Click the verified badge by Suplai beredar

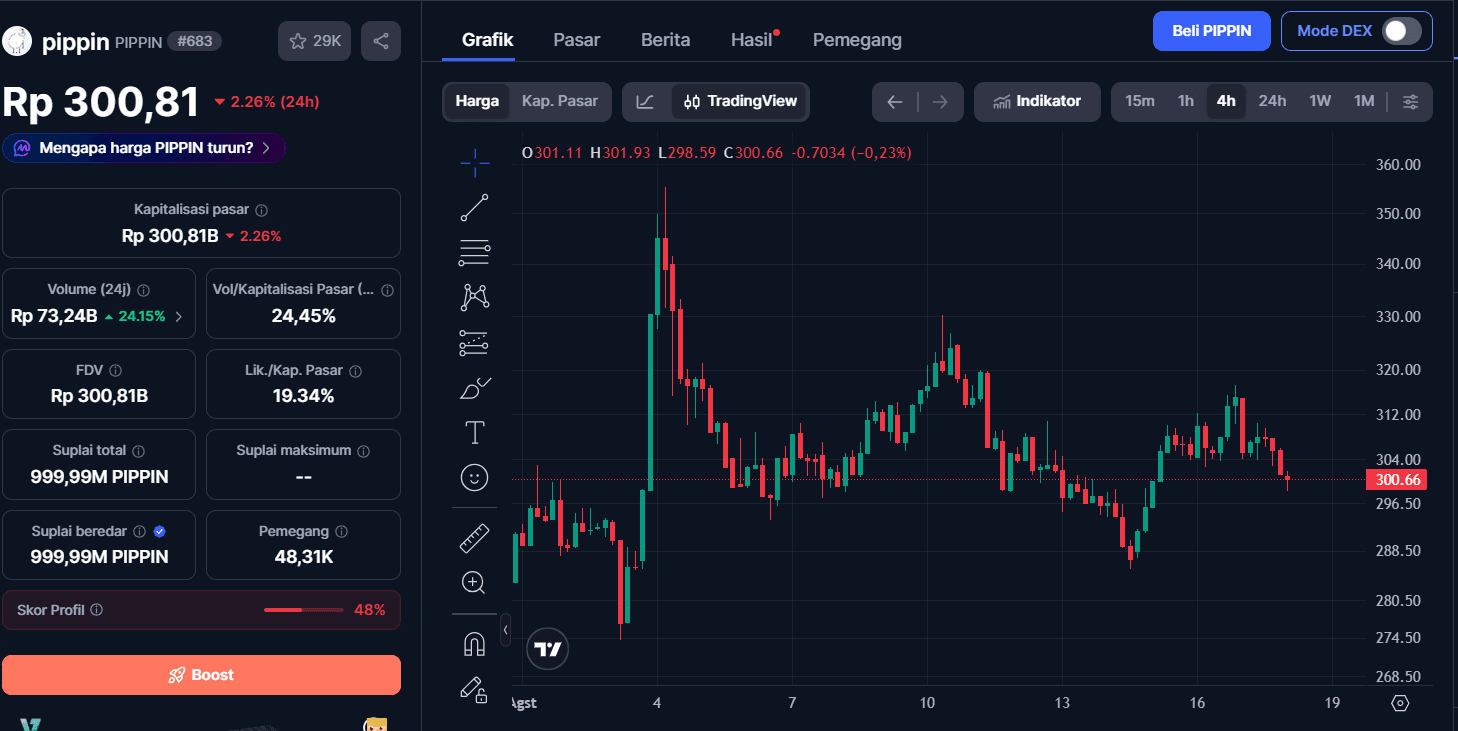(159, 532)
